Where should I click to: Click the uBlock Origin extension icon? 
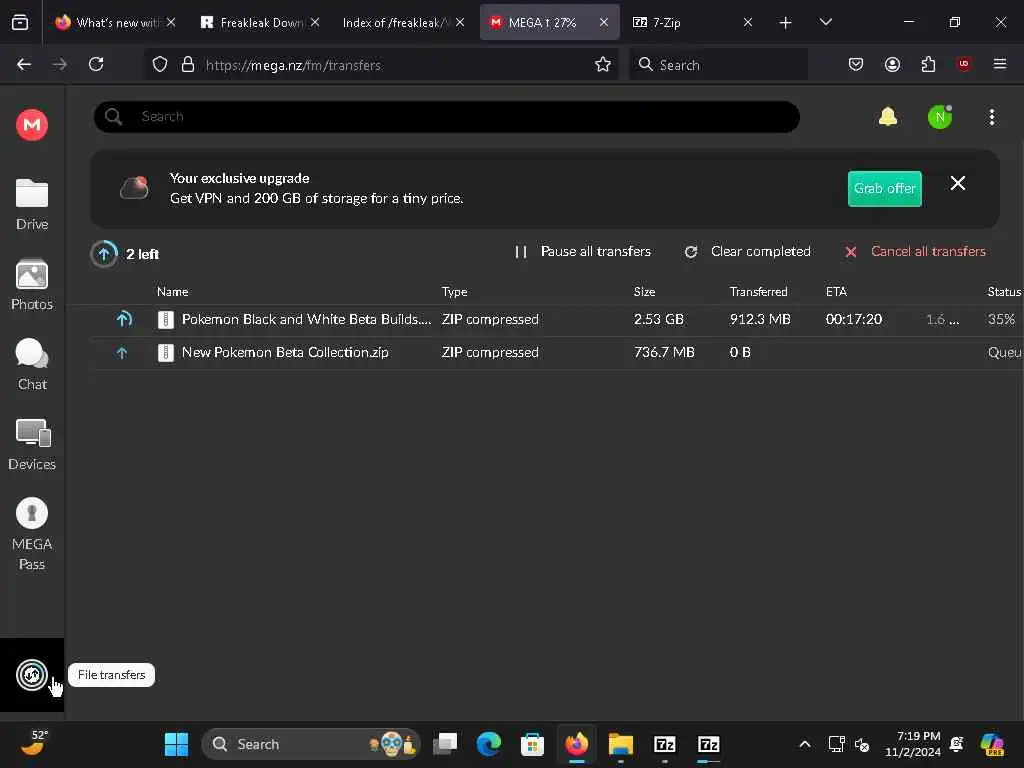(x=964, y=64)
